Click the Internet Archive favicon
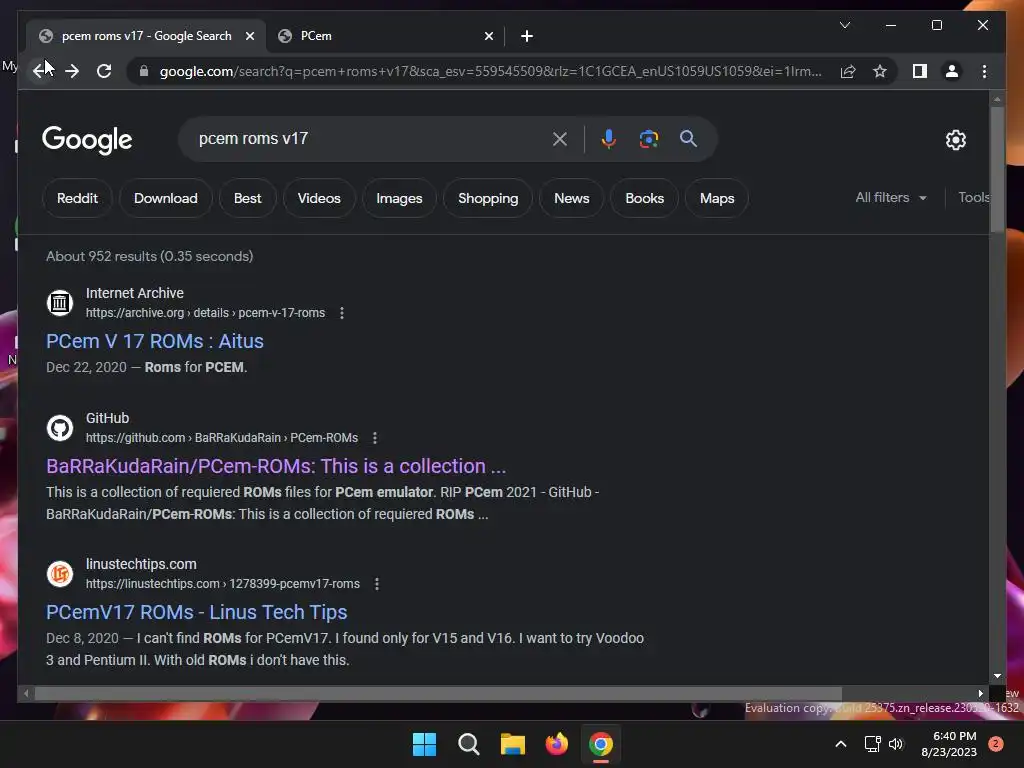The height and width of the screenshot is (768, 1024). (59, 303)
